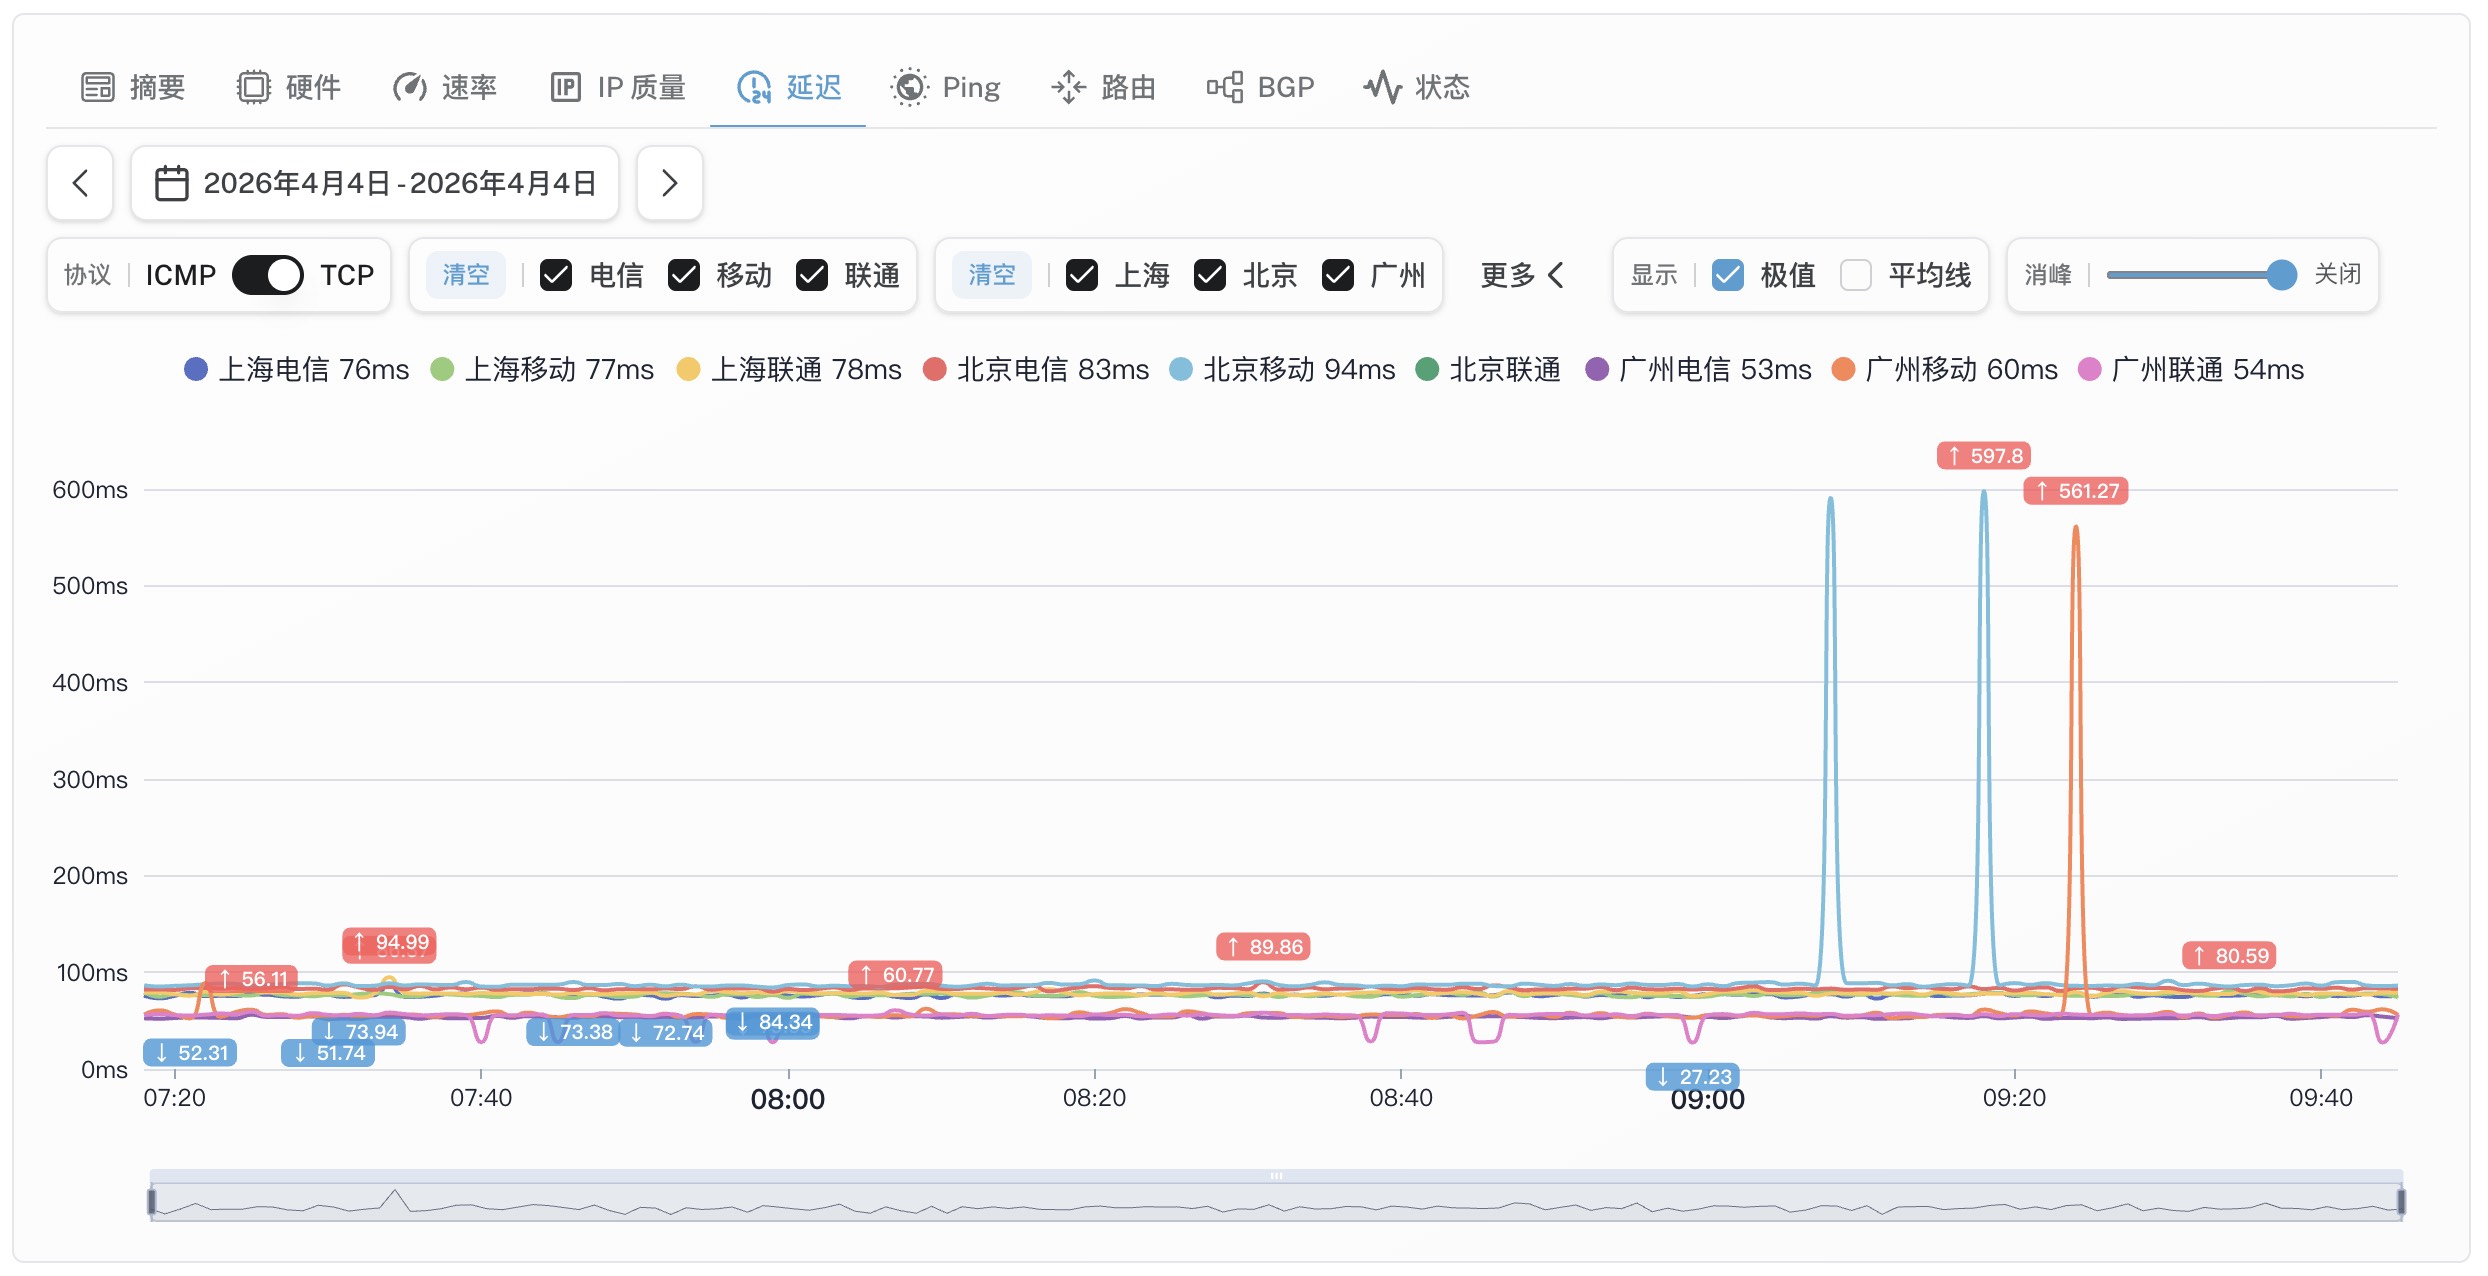Switch to the IP 质量 tab

tap(618, 88)
